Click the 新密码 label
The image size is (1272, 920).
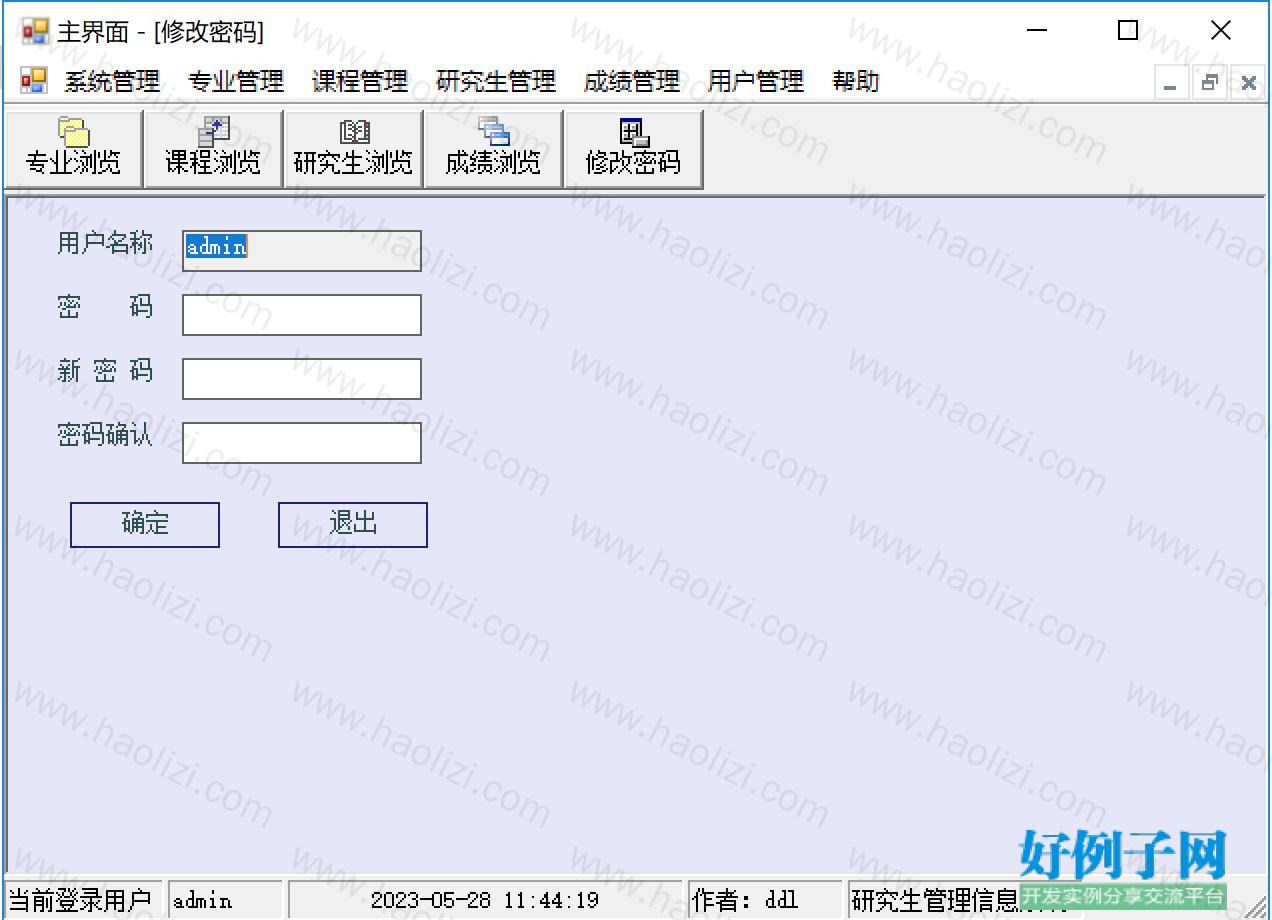(x=105, y=371)
